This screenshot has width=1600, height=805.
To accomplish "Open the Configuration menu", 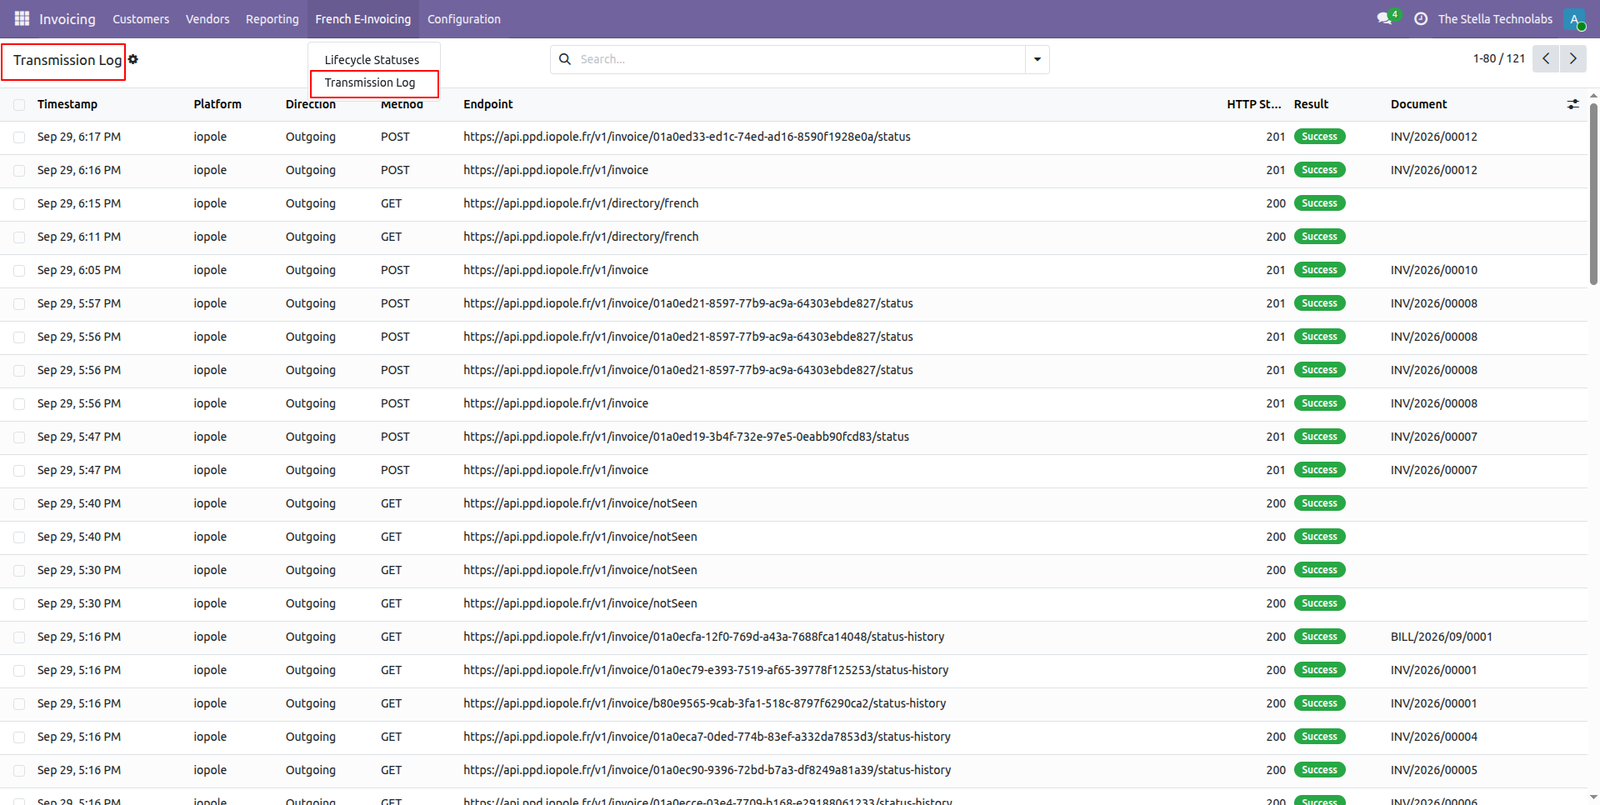I will 464,19.
